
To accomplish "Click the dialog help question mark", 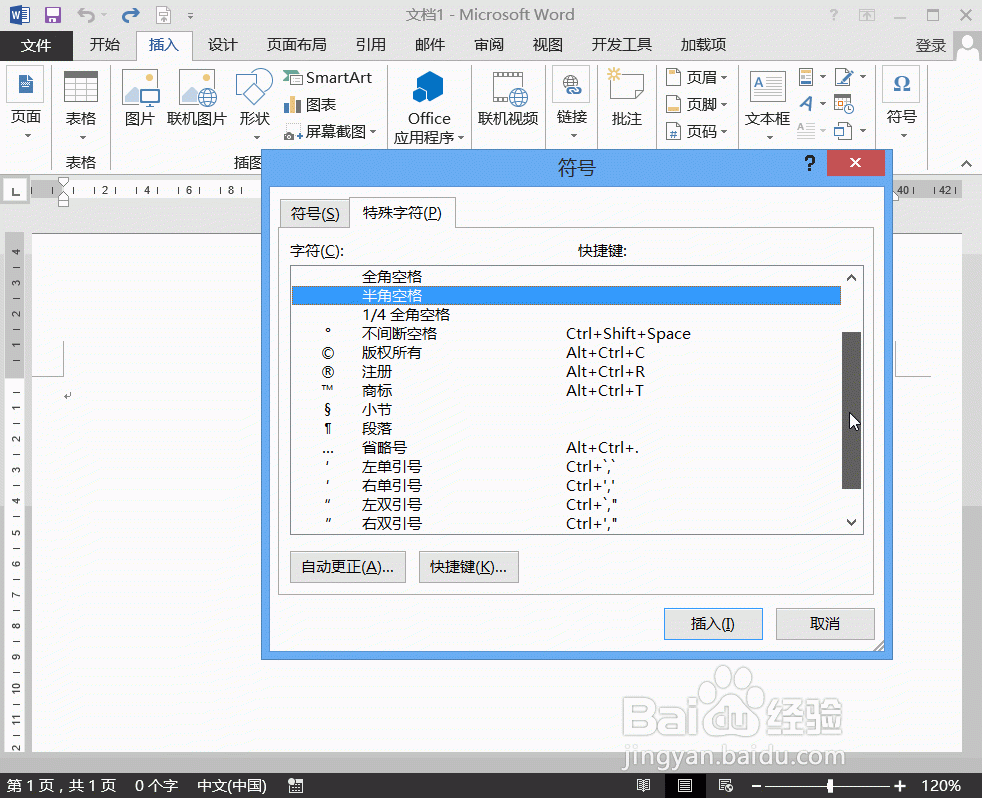I will tap(810, 165).
